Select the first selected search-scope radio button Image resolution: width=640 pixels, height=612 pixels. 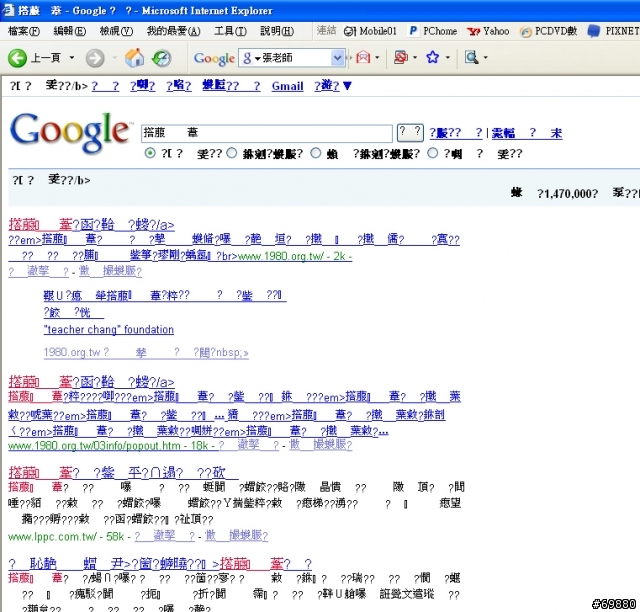click(150, 154)
